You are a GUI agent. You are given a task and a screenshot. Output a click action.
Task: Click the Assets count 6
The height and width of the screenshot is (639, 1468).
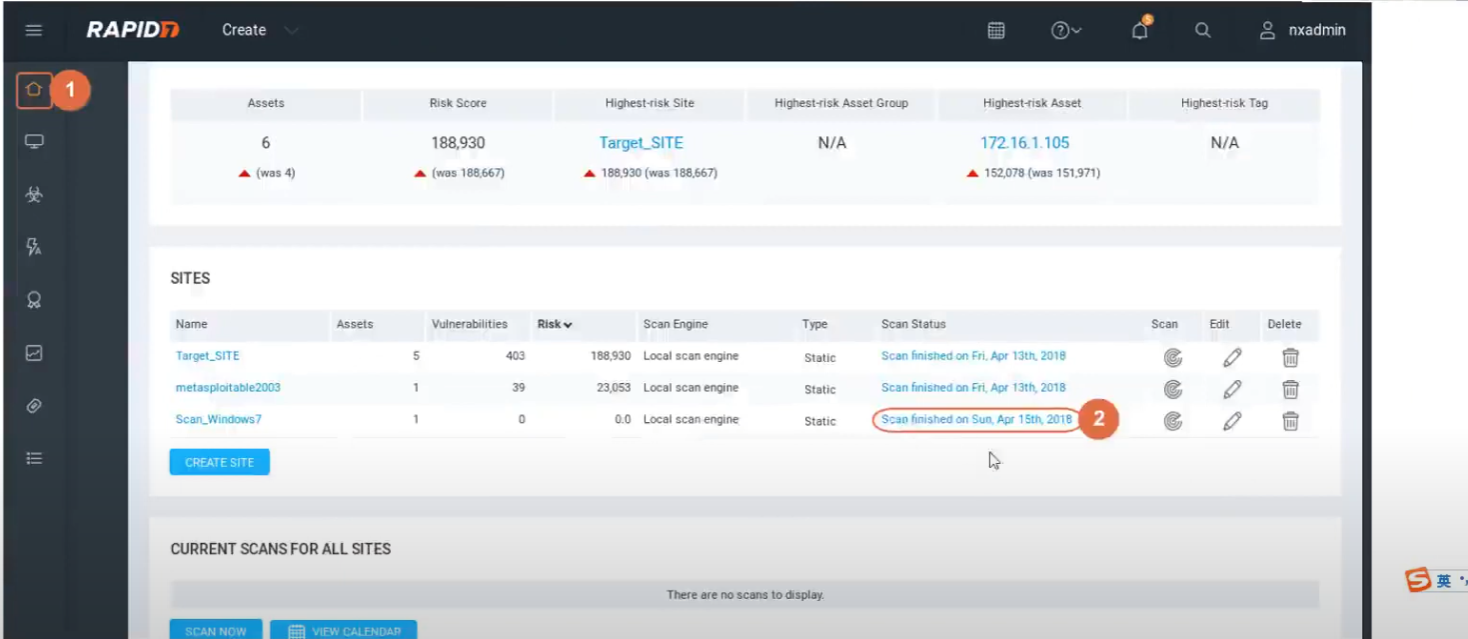pyautogui.click(x=266, y=143)
